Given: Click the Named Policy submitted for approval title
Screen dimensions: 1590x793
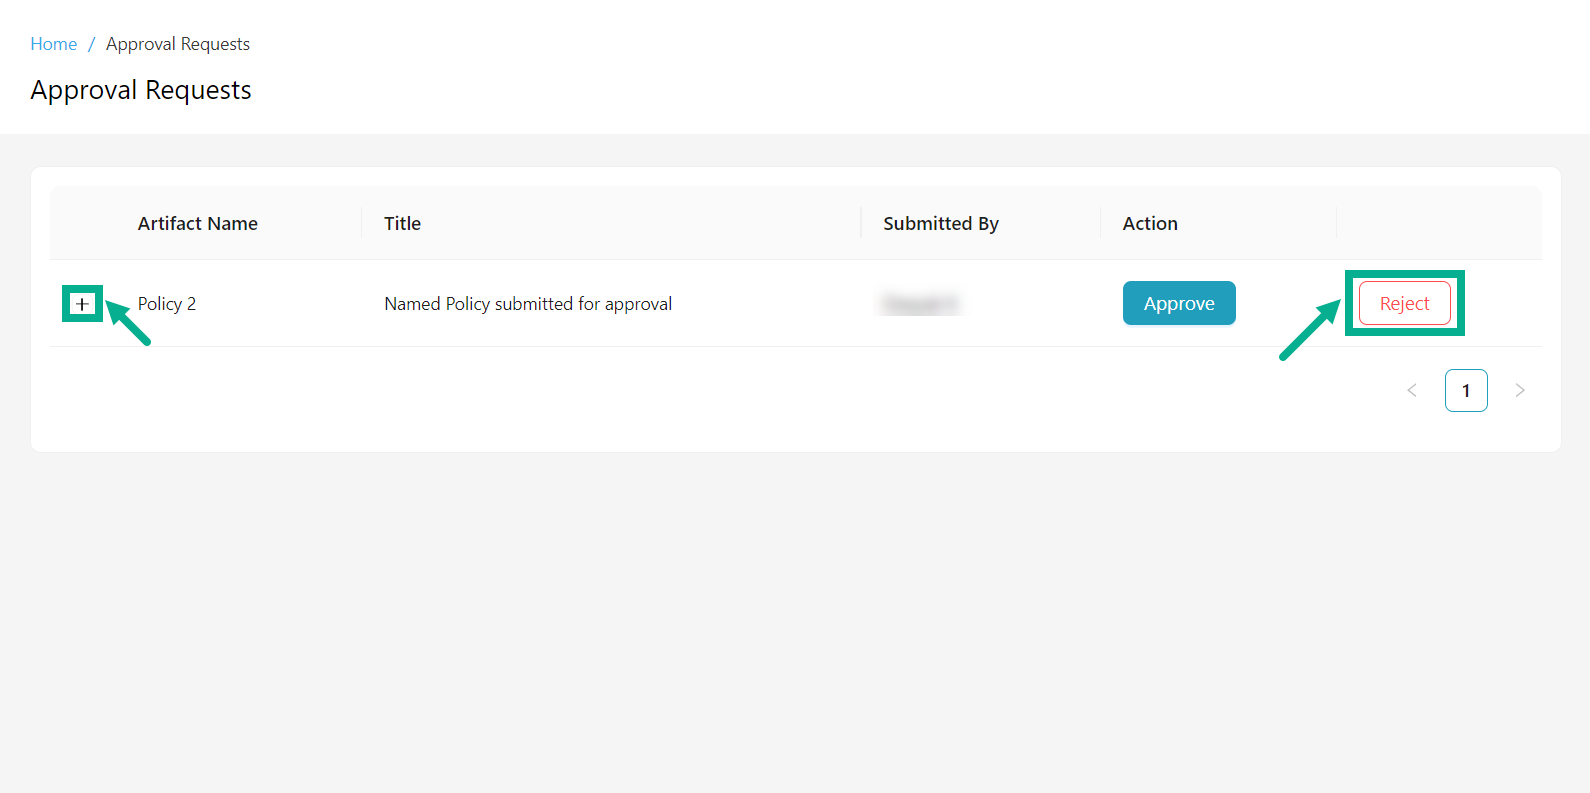Looking at the screenshot, I should 528,303.
